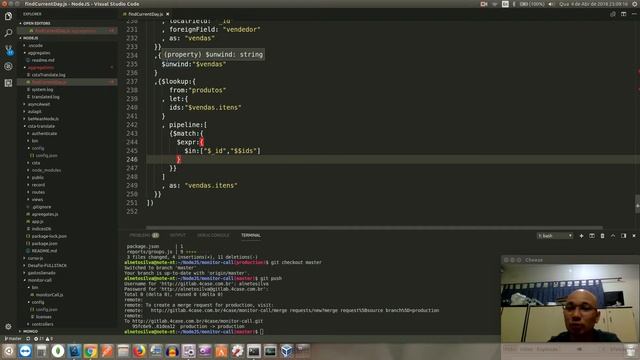Maximize panel using up chevron
The height and width of the screenshot is (360, 640).
[x=613, y=236]
